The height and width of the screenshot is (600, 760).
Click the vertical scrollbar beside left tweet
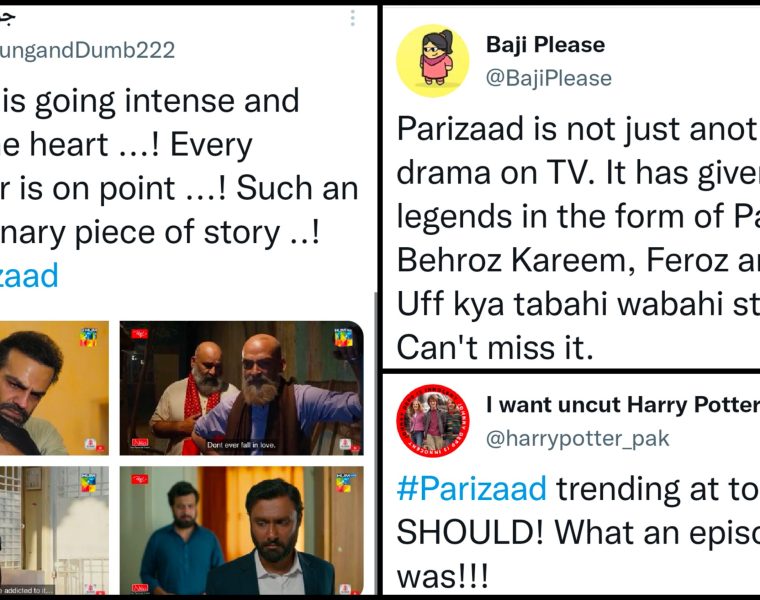click(376, 443)
